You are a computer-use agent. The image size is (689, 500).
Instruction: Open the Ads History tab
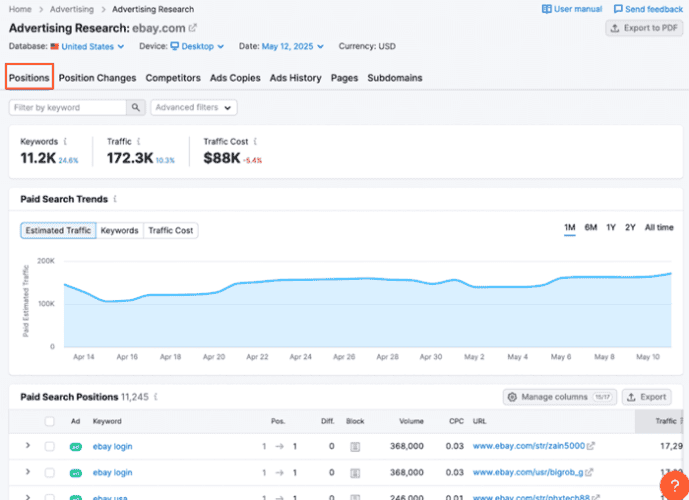pos(296,78)
